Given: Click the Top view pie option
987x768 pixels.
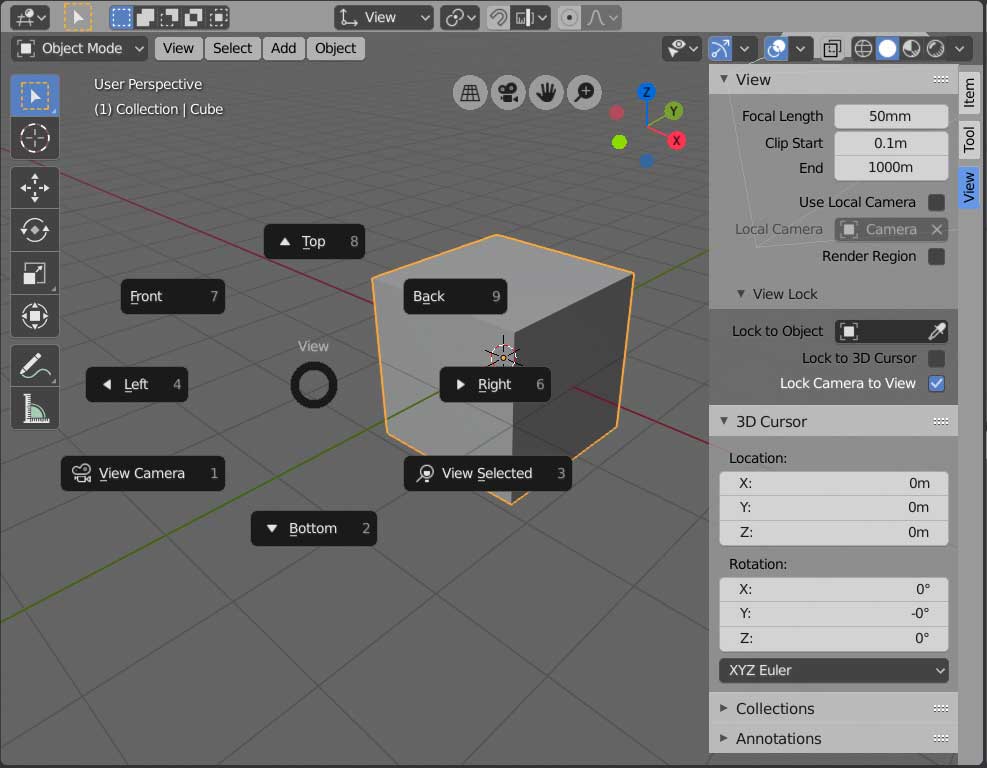Looking at the screenshot, I should 314,241.
